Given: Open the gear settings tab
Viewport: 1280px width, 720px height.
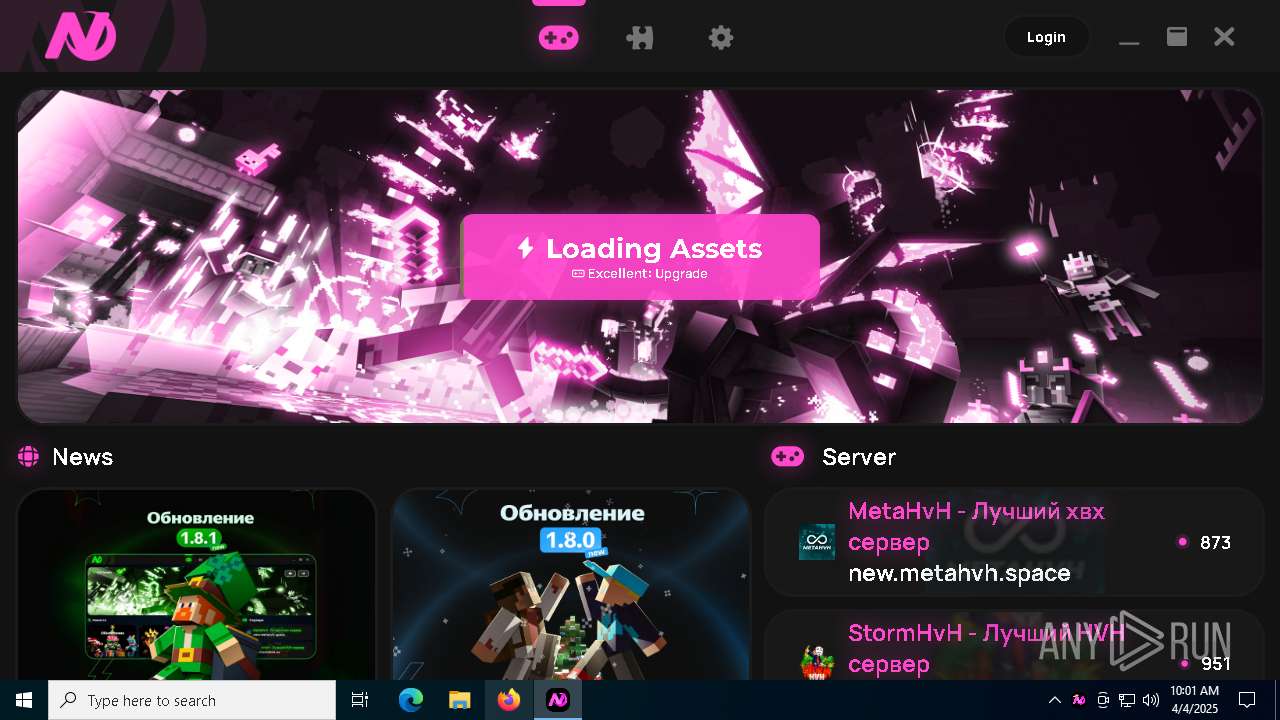Looking at the screenshot, I should [721, 38].
